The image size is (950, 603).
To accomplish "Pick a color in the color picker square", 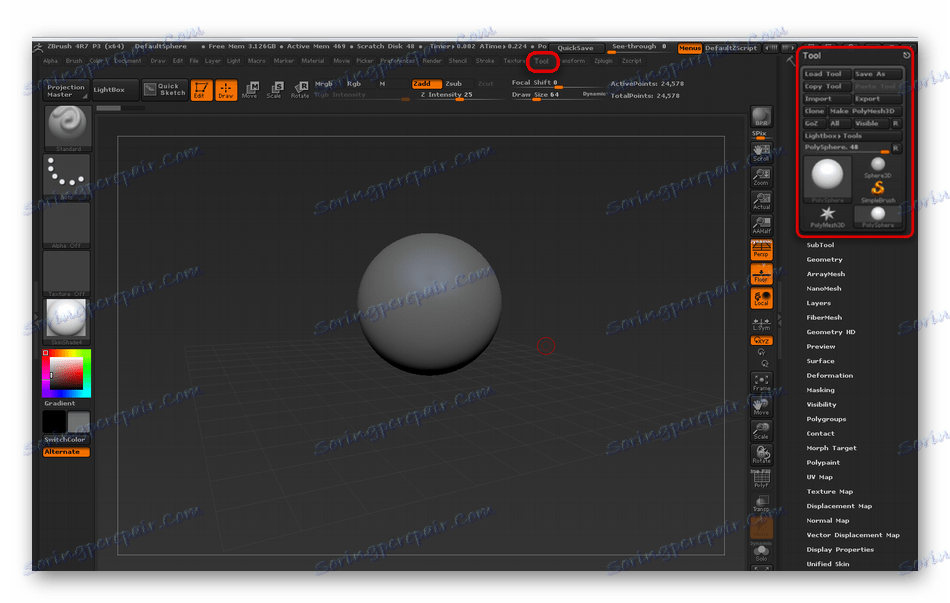I will coord(66,373).
